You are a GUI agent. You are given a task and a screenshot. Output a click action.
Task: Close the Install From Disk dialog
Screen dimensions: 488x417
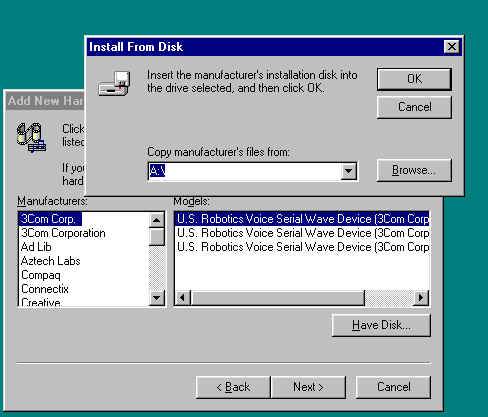point(452,47)
